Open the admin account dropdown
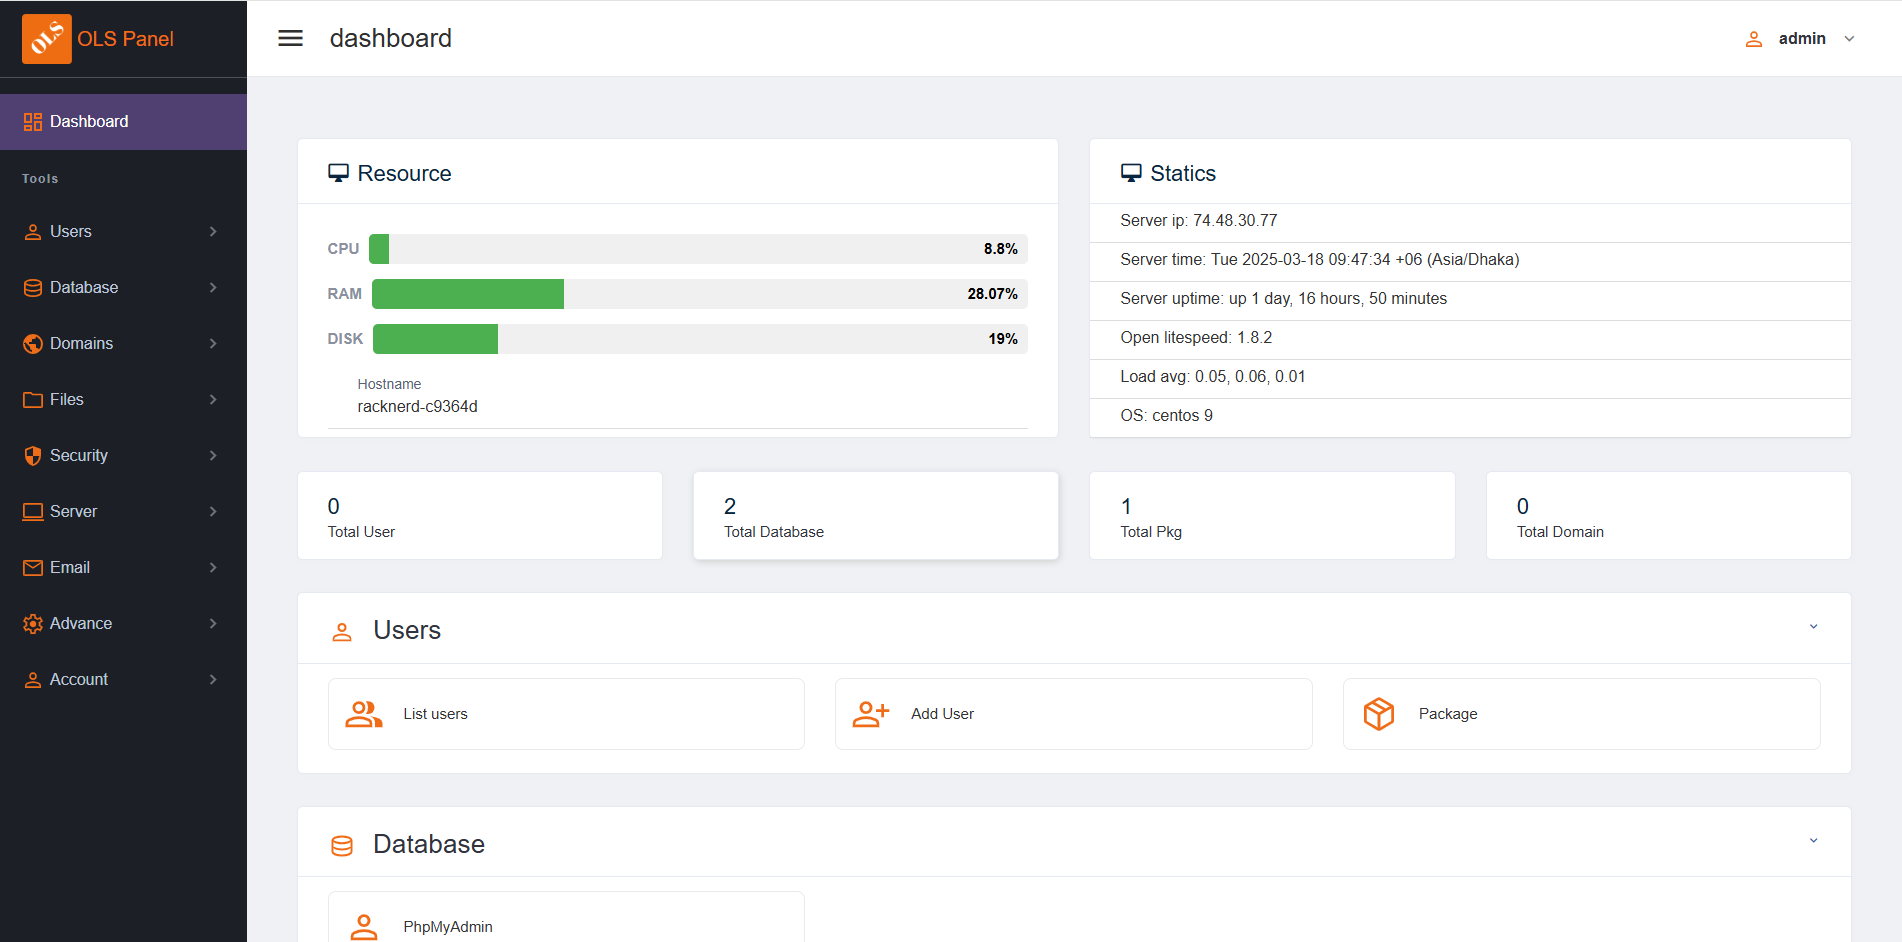Image resolution: width=1902 pixels, height=942 pixels. point(1802,39)
